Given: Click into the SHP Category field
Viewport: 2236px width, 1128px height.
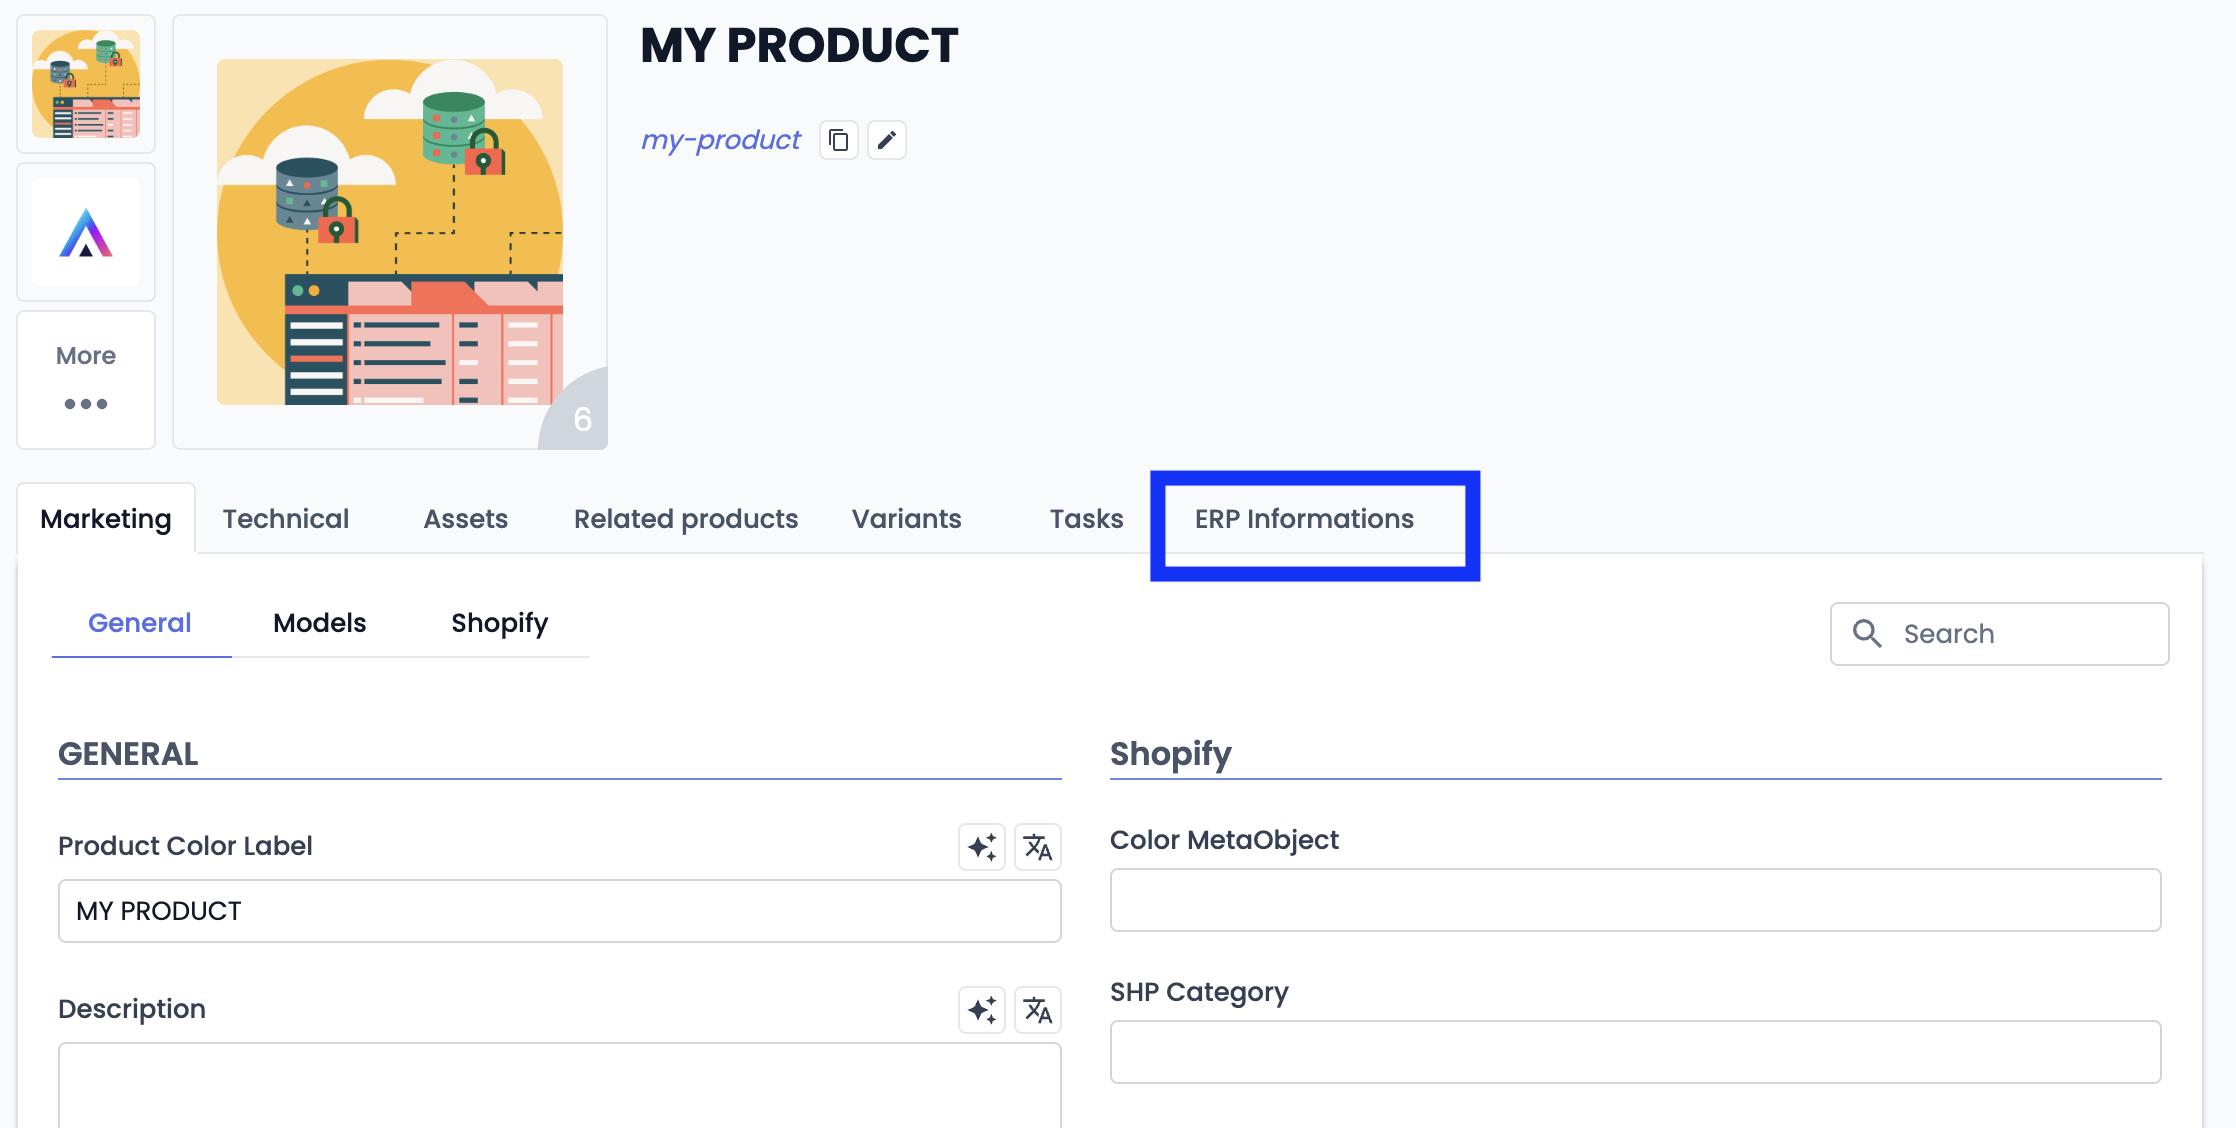Looking at the screenshot, I should coord(1635,1052).
